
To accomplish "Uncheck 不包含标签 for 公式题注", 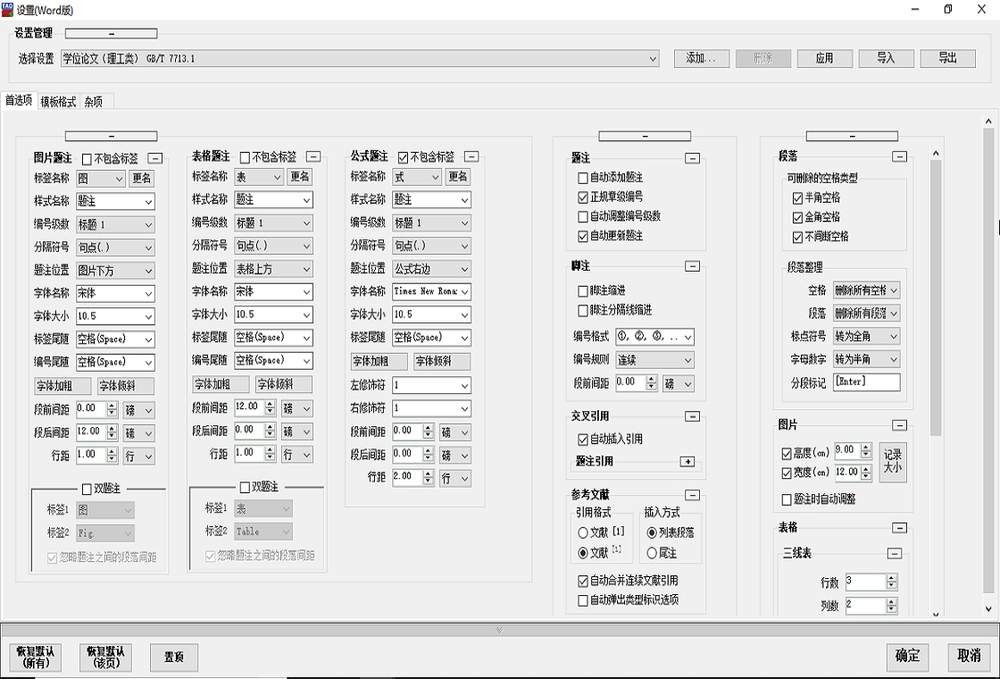I will [x=403, y=157].
